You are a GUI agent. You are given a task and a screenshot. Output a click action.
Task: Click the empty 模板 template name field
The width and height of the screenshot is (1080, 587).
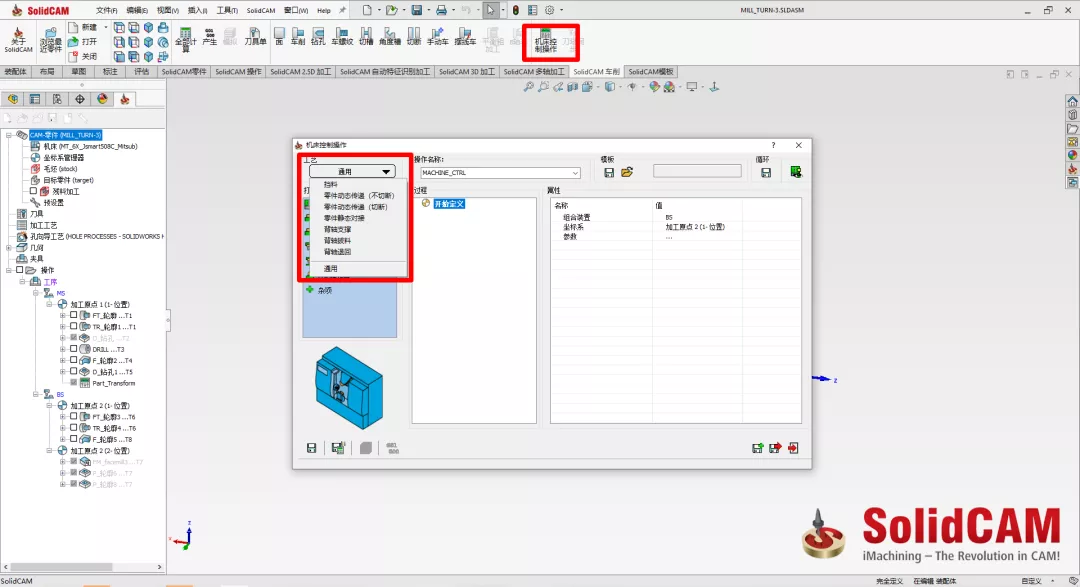pyautogui.click(x=697, y=171)
